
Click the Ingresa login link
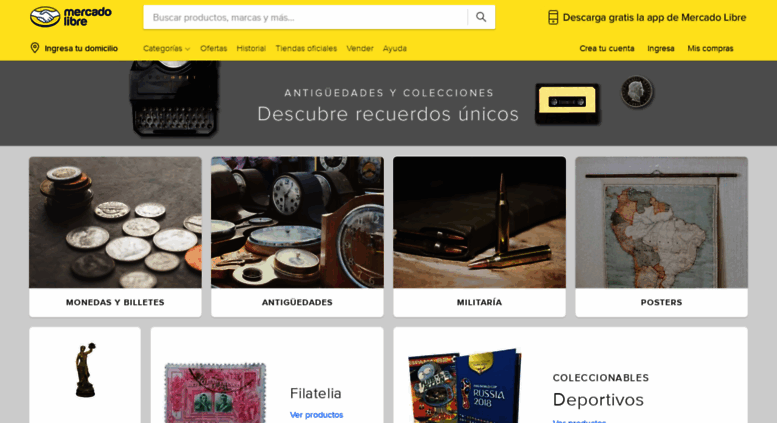tap(661, 49)
